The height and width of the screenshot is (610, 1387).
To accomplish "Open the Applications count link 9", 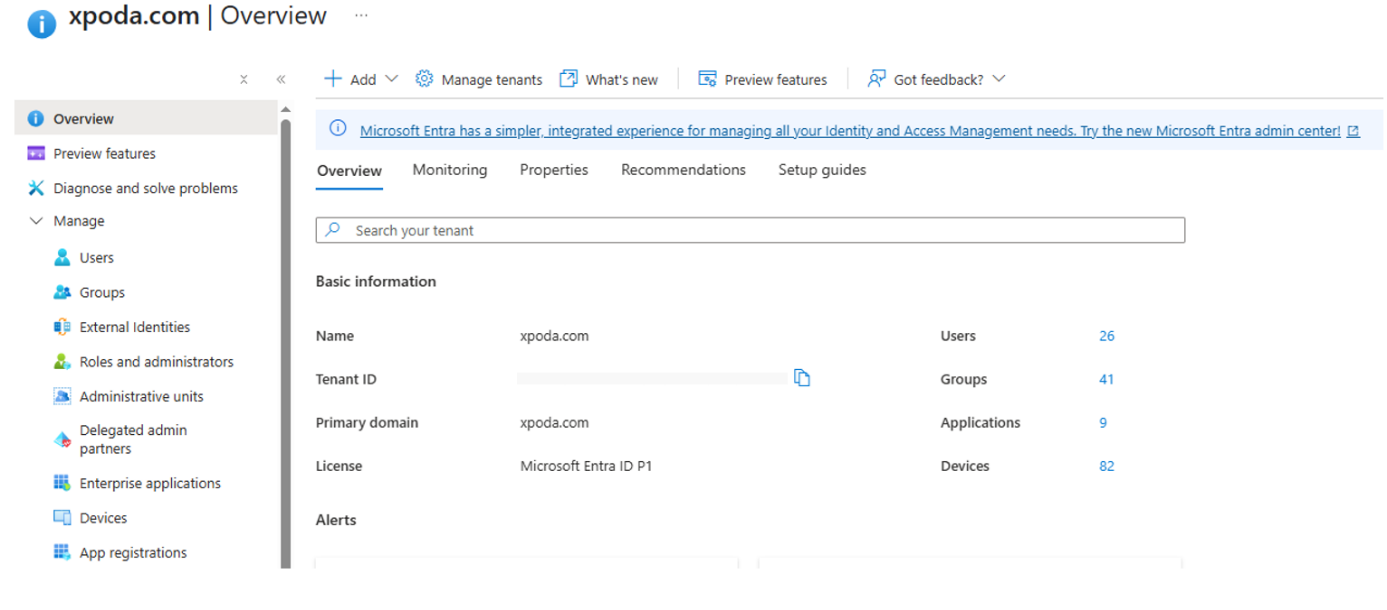I will pyautogui.click(x=1103, y=422).
